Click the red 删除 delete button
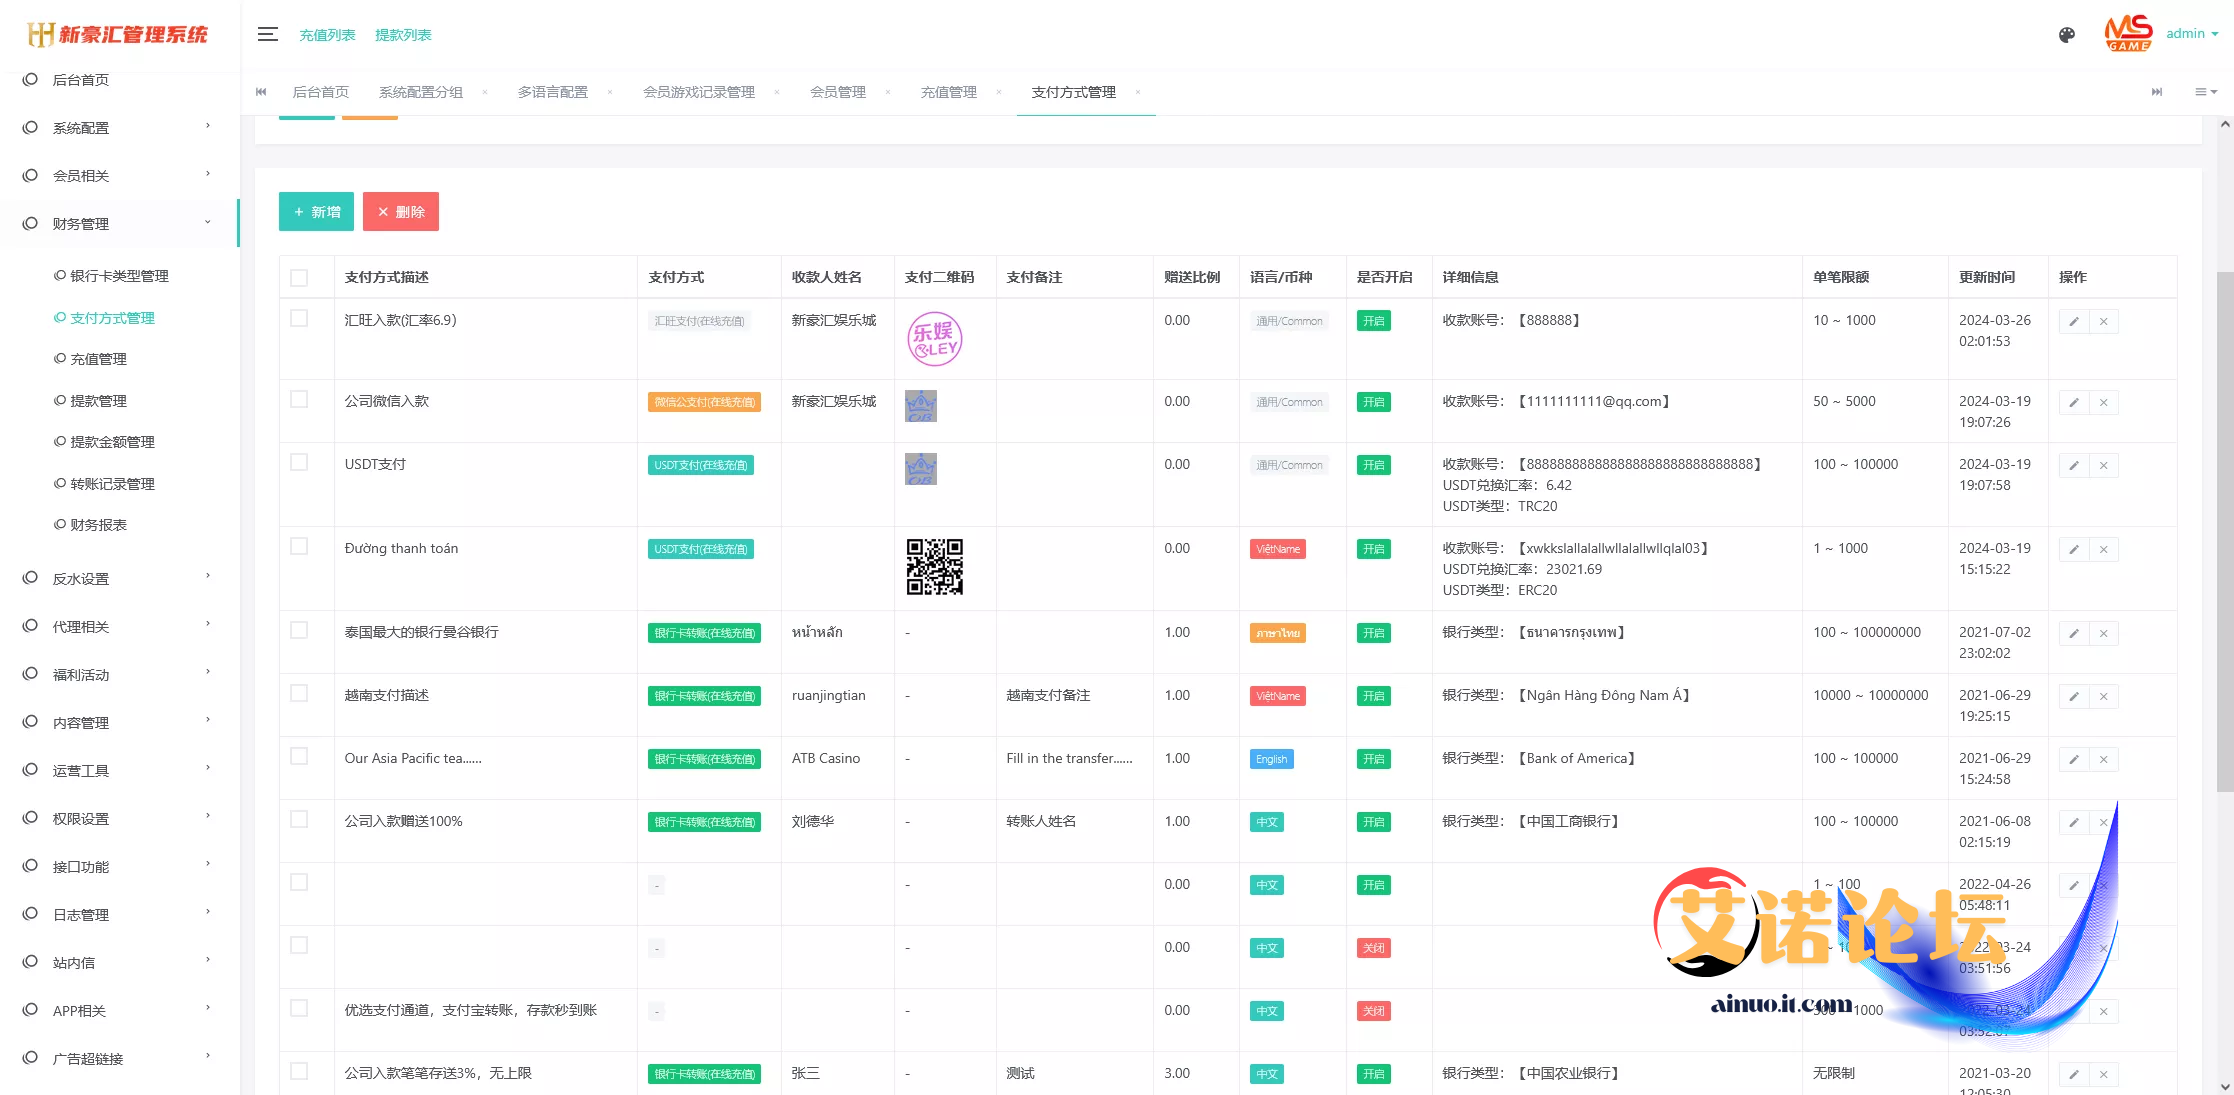 click(x=400, y=212)
